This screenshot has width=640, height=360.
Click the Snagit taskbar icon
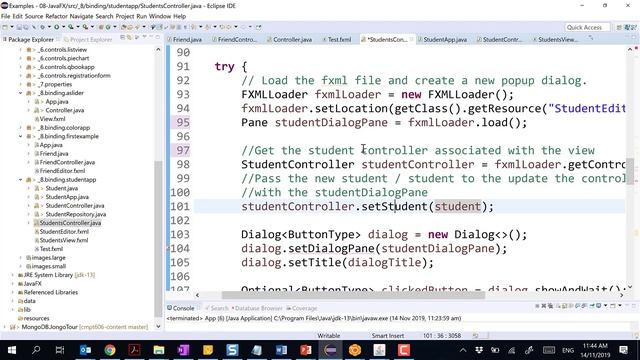pos(232,350)
